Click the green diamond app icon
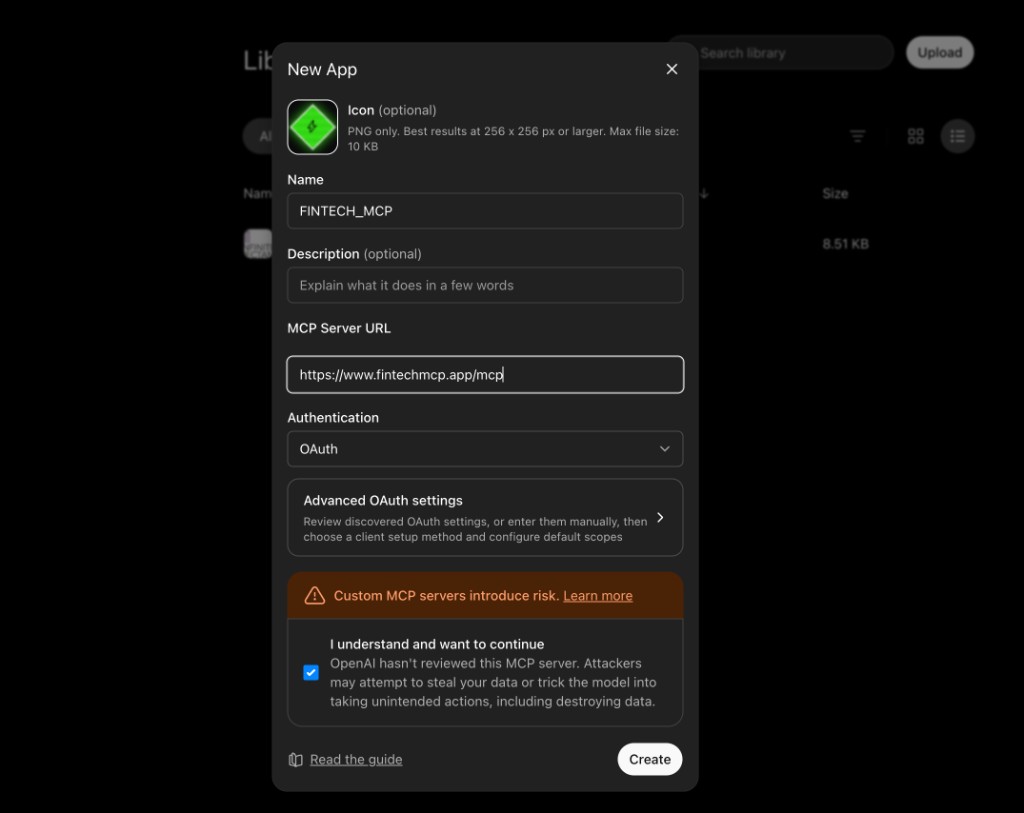Screen dimensions: 1024x813 coord(312,127)
